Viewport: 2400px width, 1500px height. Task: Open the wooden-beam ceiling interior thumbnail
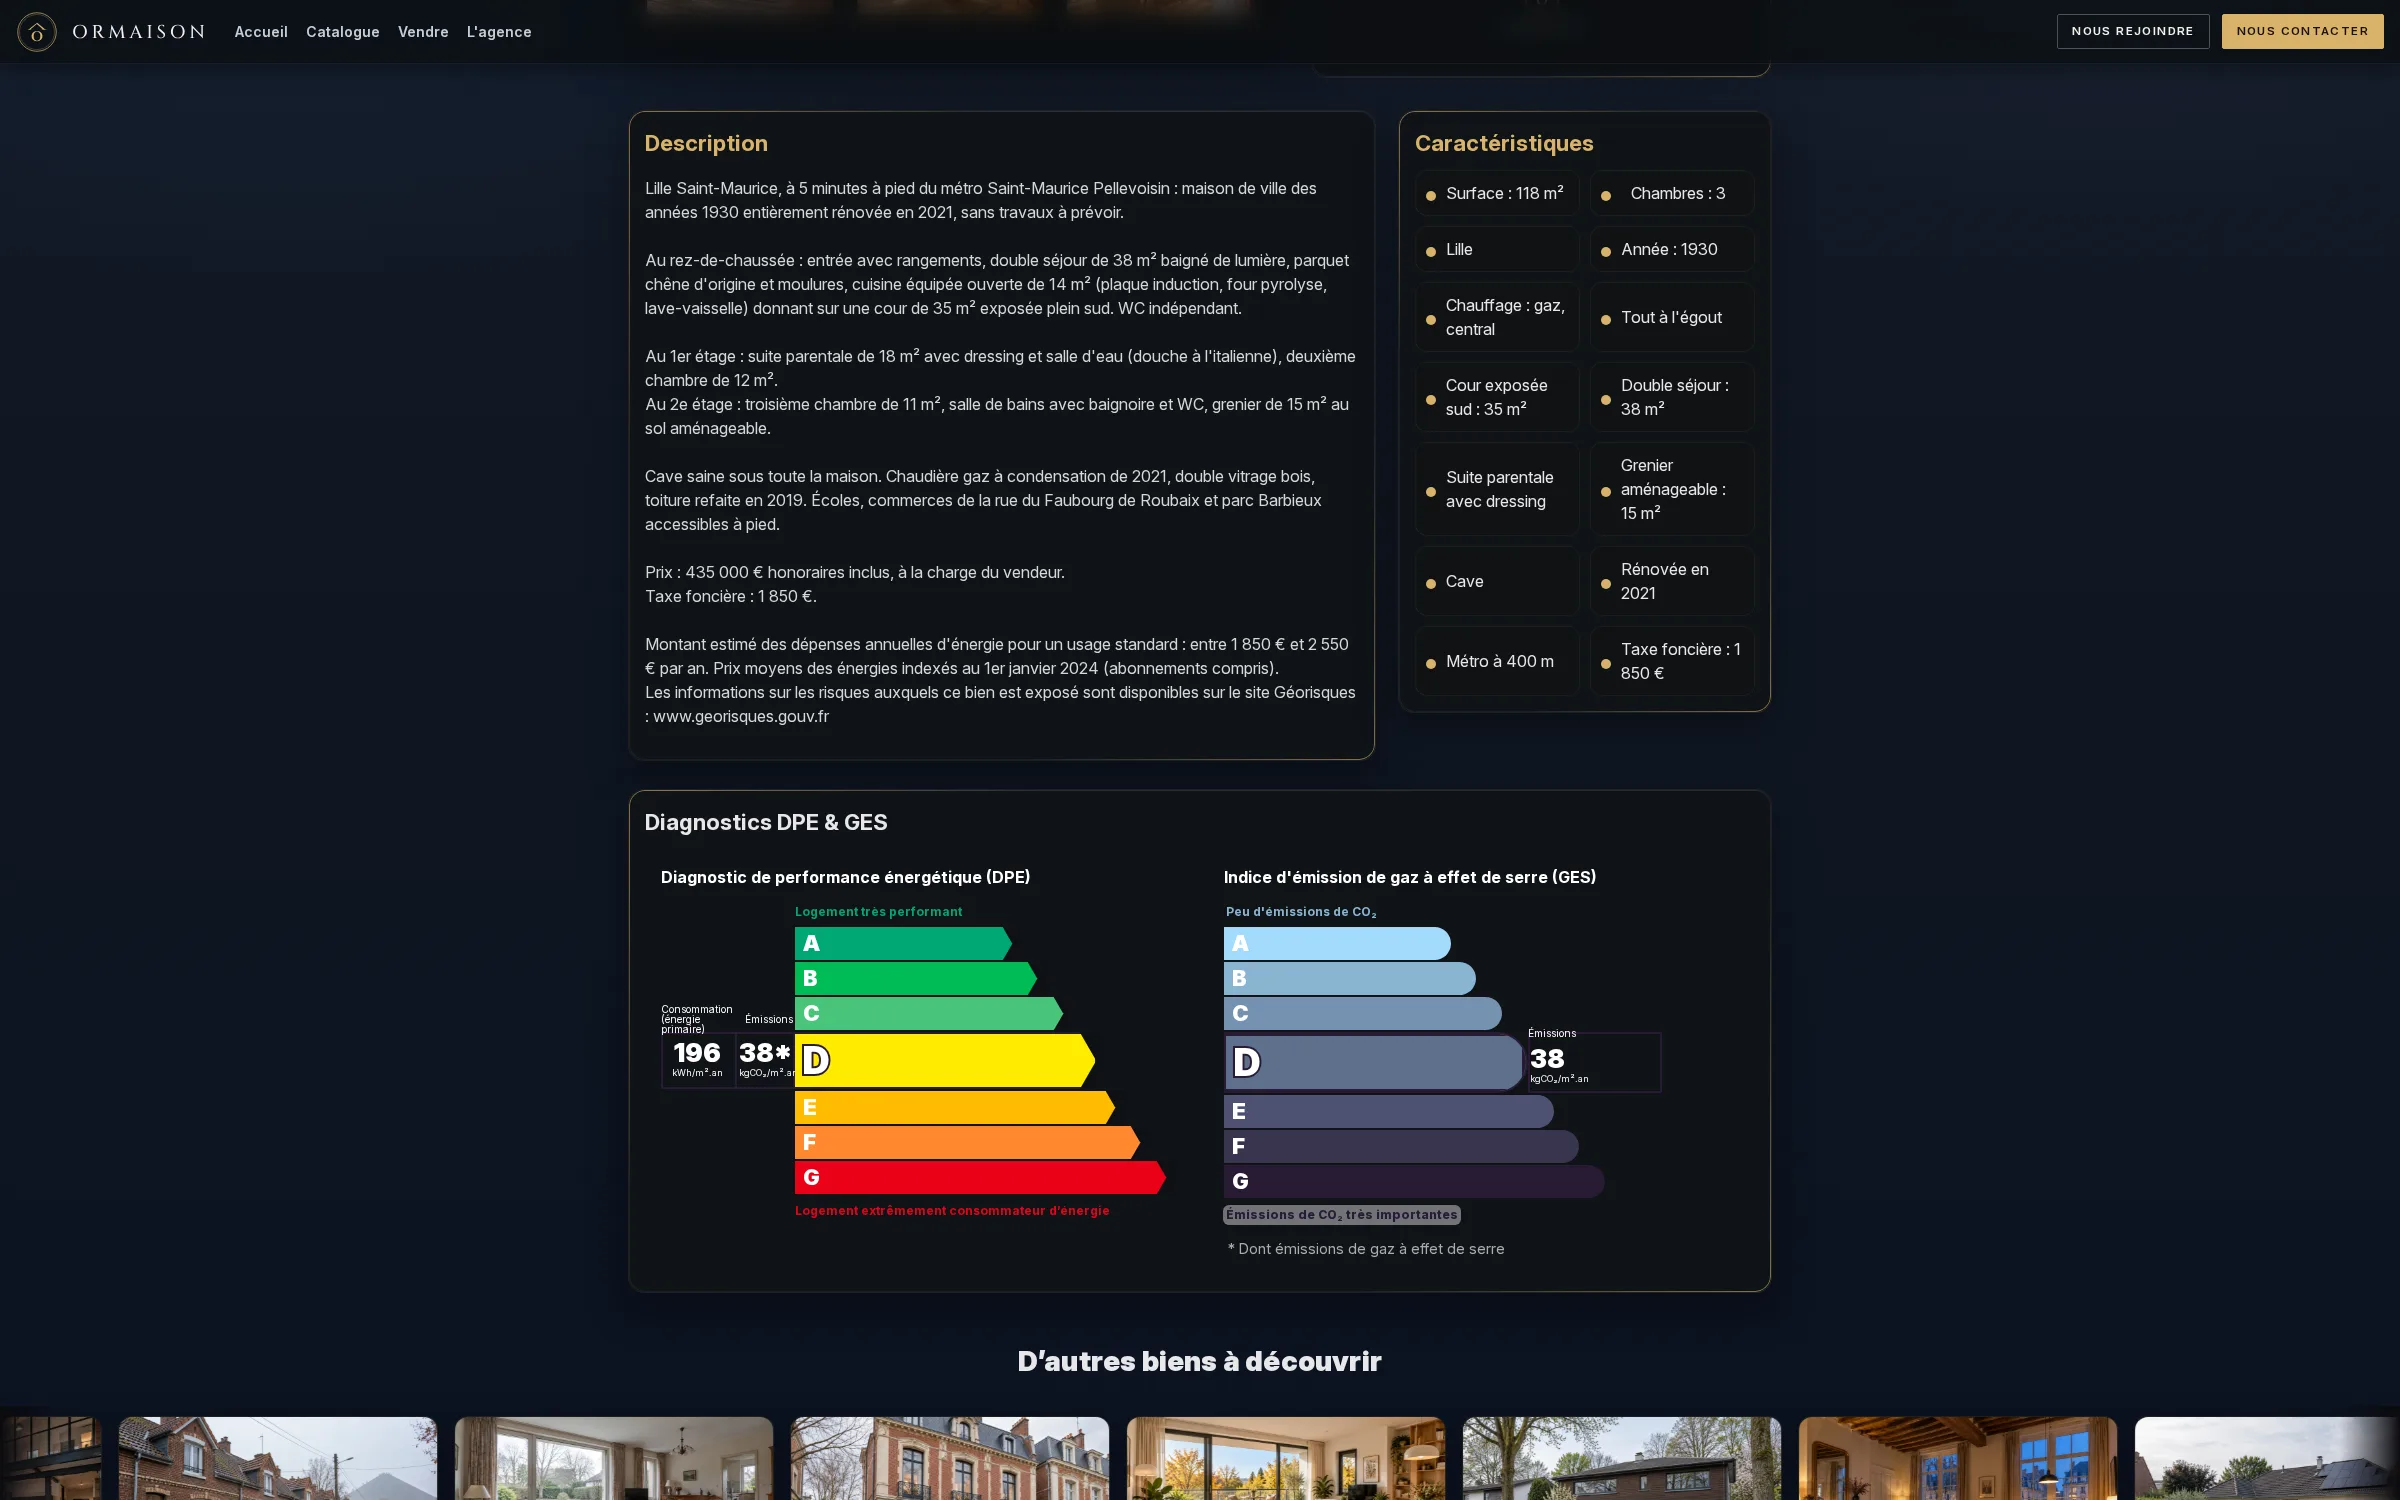[1958, 1458]
